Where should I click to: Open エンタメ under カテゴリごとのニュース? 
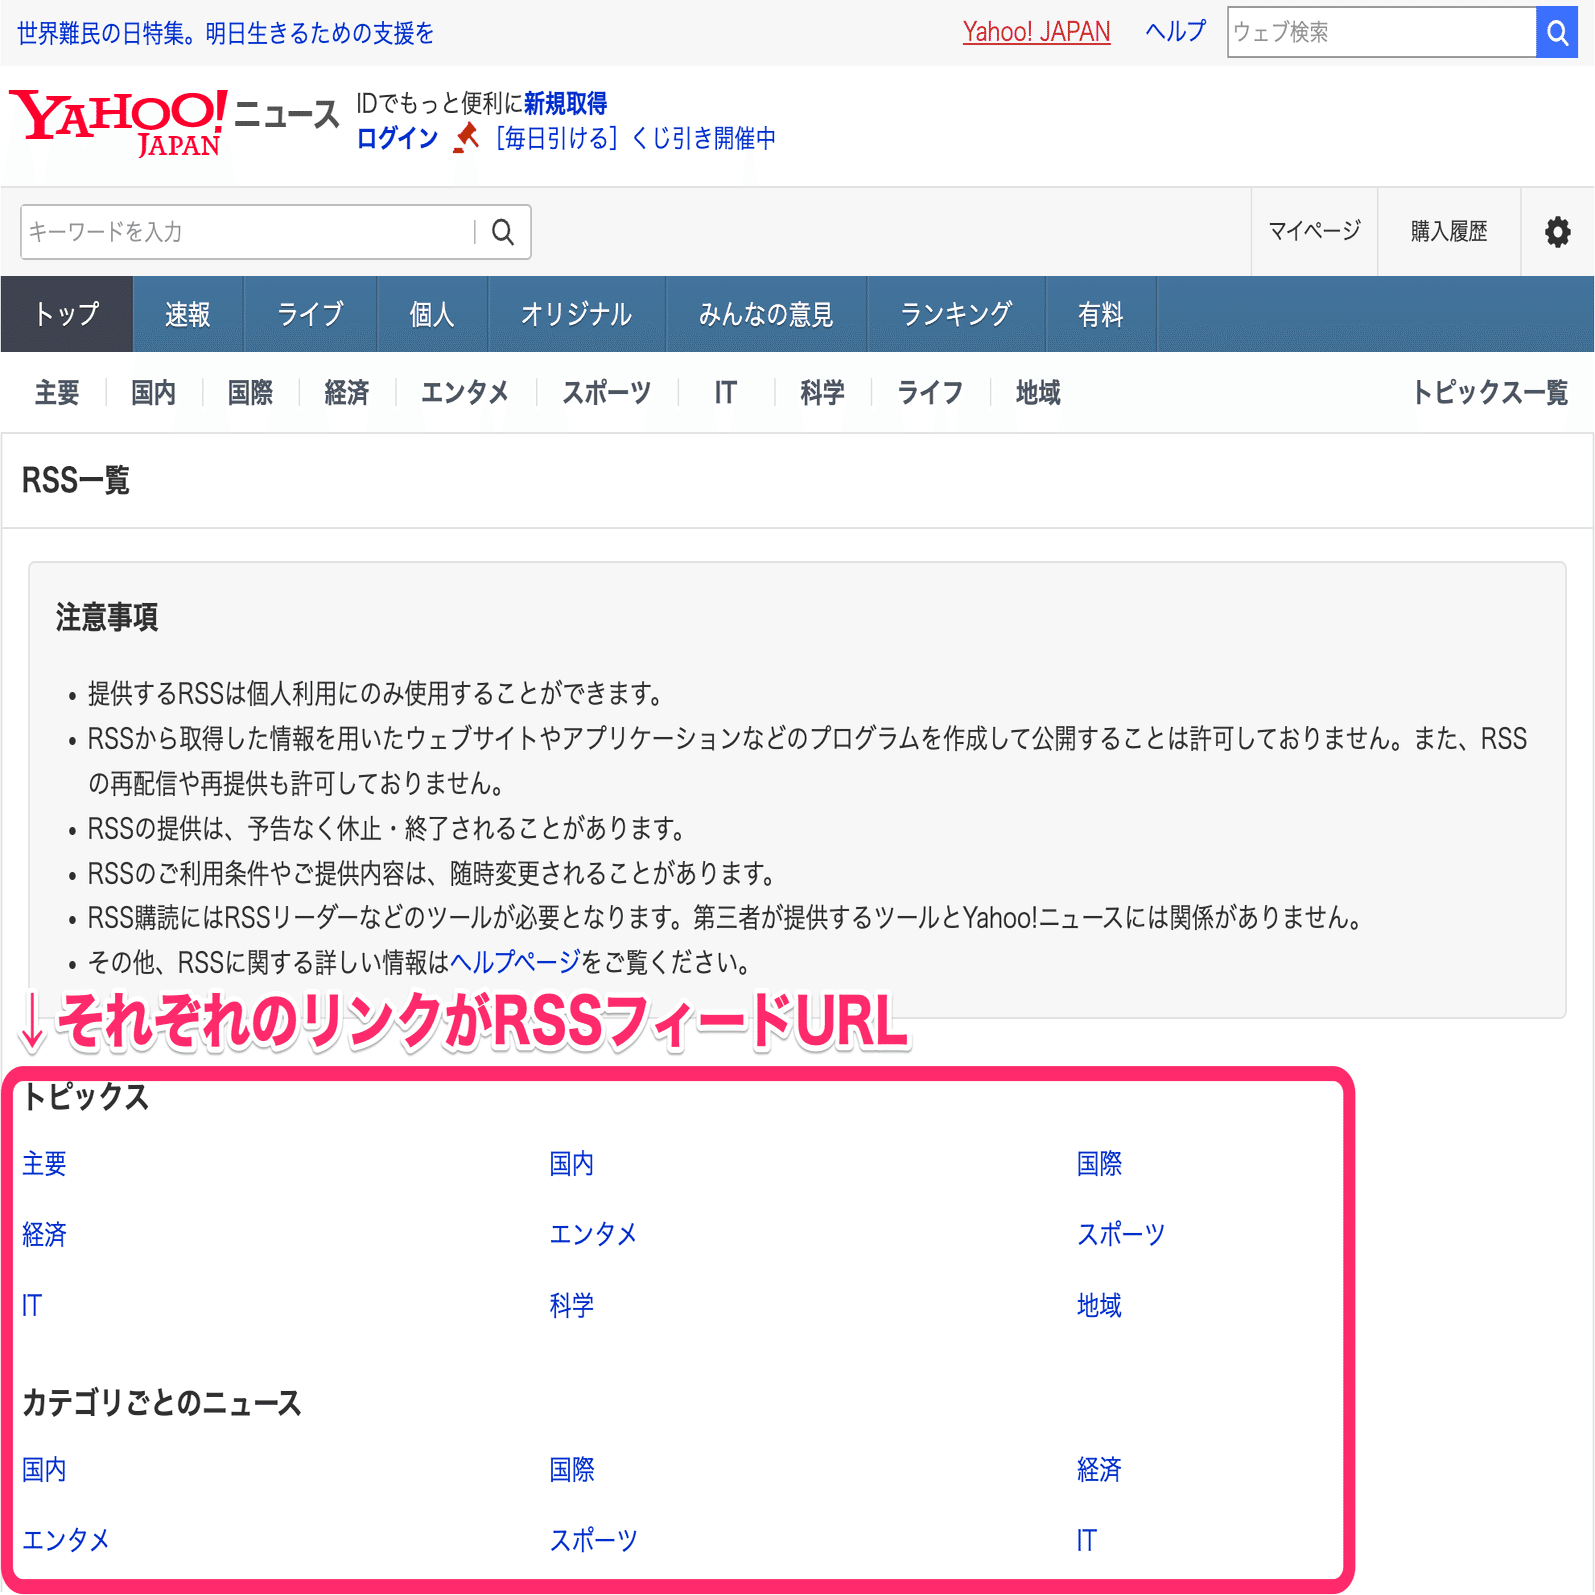(66, 1540)
